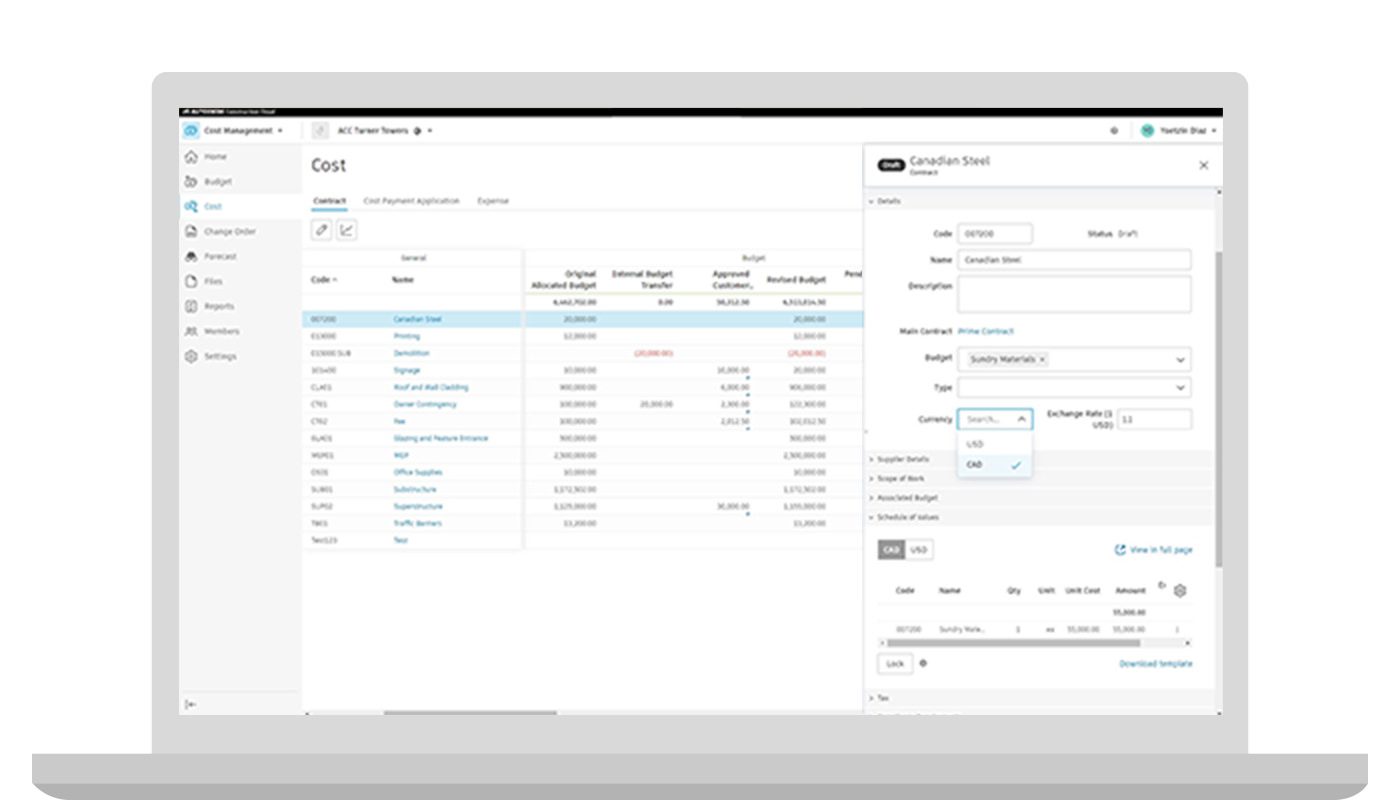This screenshot has width=1400, height=800.
Task: Close the Canadian Steel panel
Action: [x=1203, y=166]
